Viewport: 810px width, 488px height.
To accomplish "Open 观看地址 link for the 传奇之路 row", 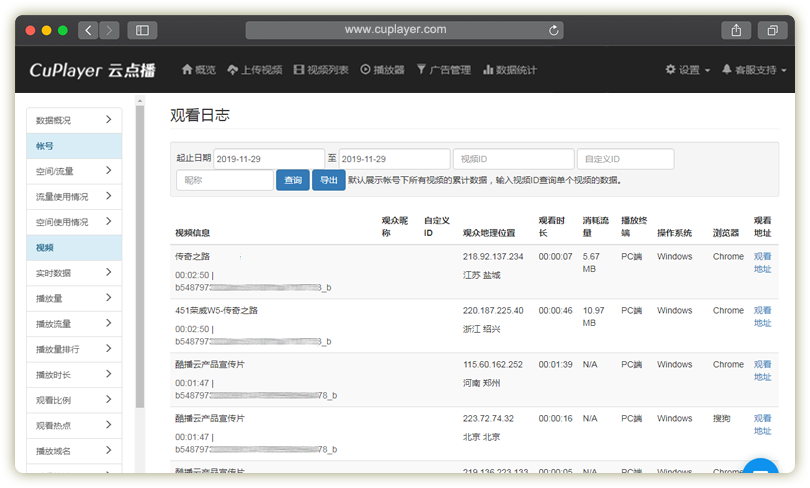I will click(x=762, y=262).
